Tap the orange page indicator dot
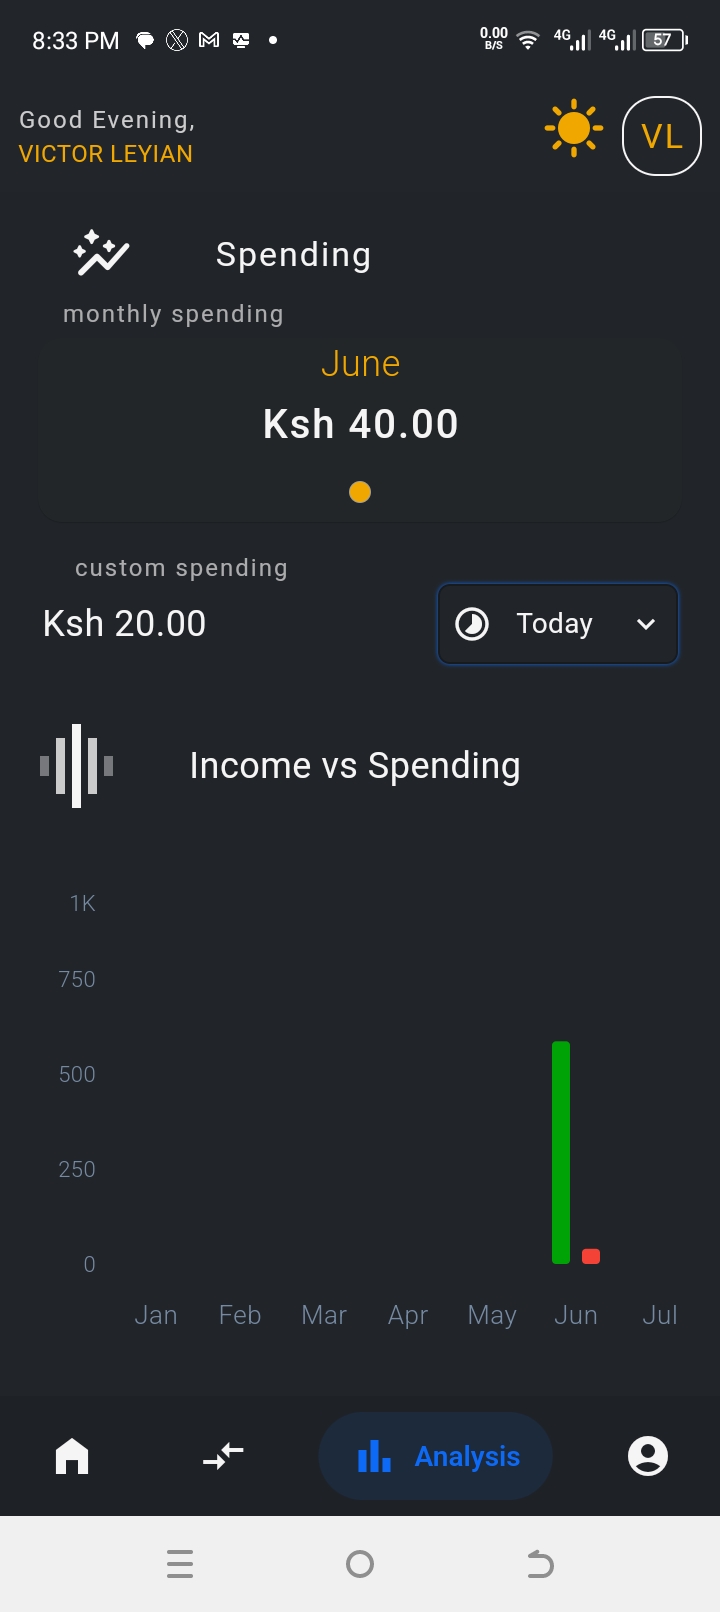This screenshot has height=1612, width=720. pyautogui.click(x=360, y=492)
